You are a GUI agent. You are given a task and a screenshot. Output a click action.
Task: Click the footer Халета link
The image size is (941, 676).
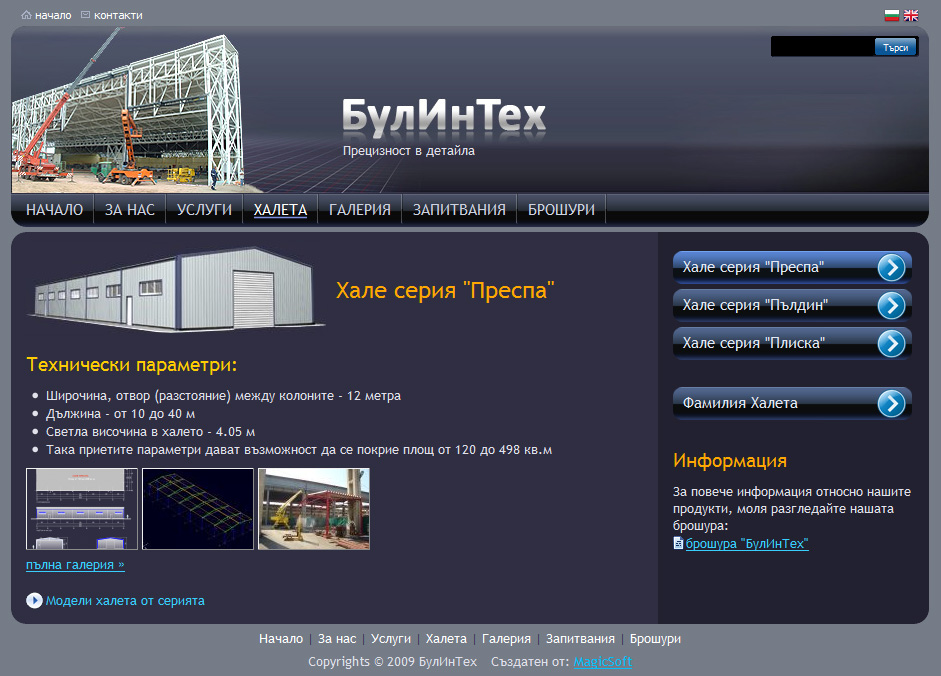coord(446,639)
